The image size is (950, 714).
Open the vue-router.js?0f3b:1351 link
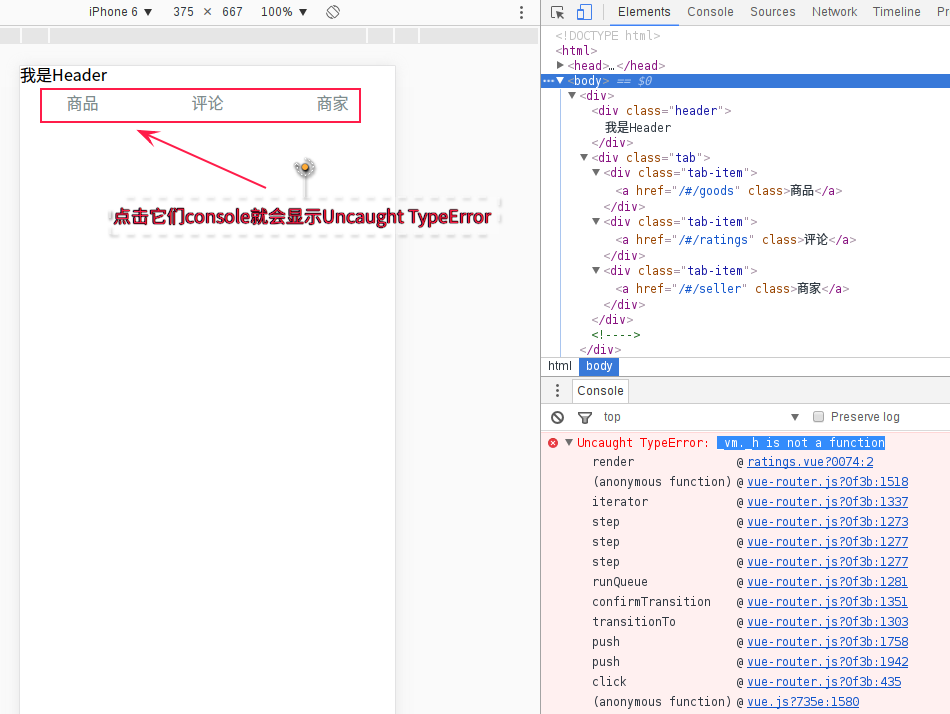coord(827,602)
